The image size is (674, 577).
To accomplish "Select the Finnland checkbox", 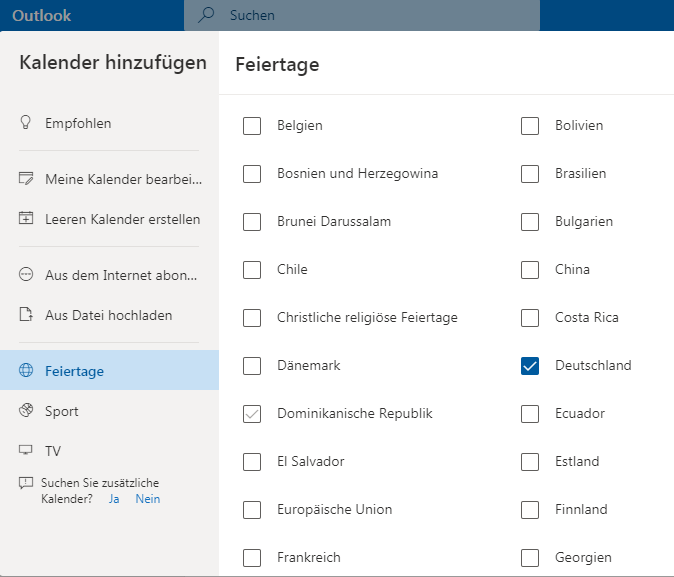I will coord(530,510).
